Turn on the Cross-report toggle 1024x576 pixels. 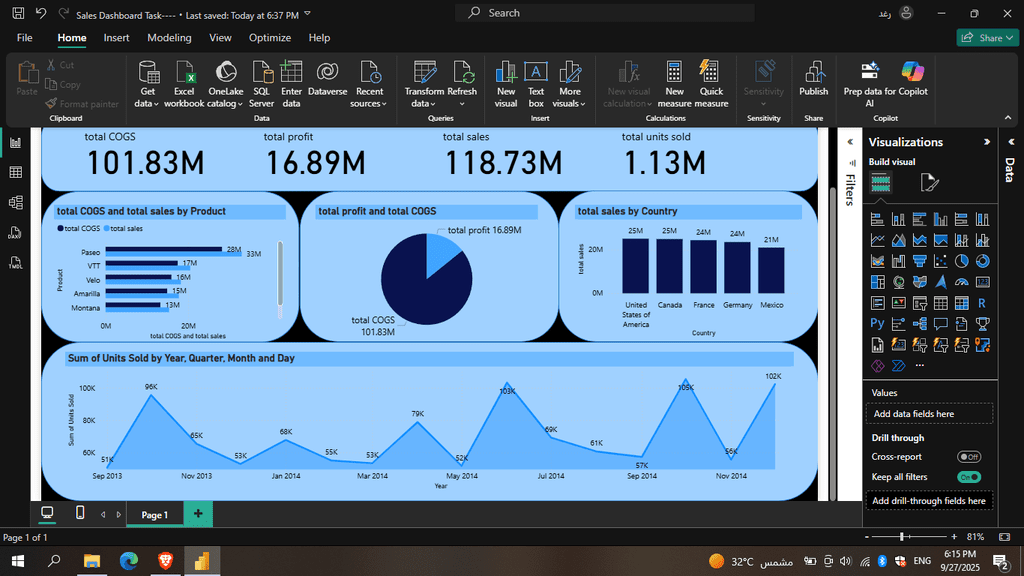[968, 457]
